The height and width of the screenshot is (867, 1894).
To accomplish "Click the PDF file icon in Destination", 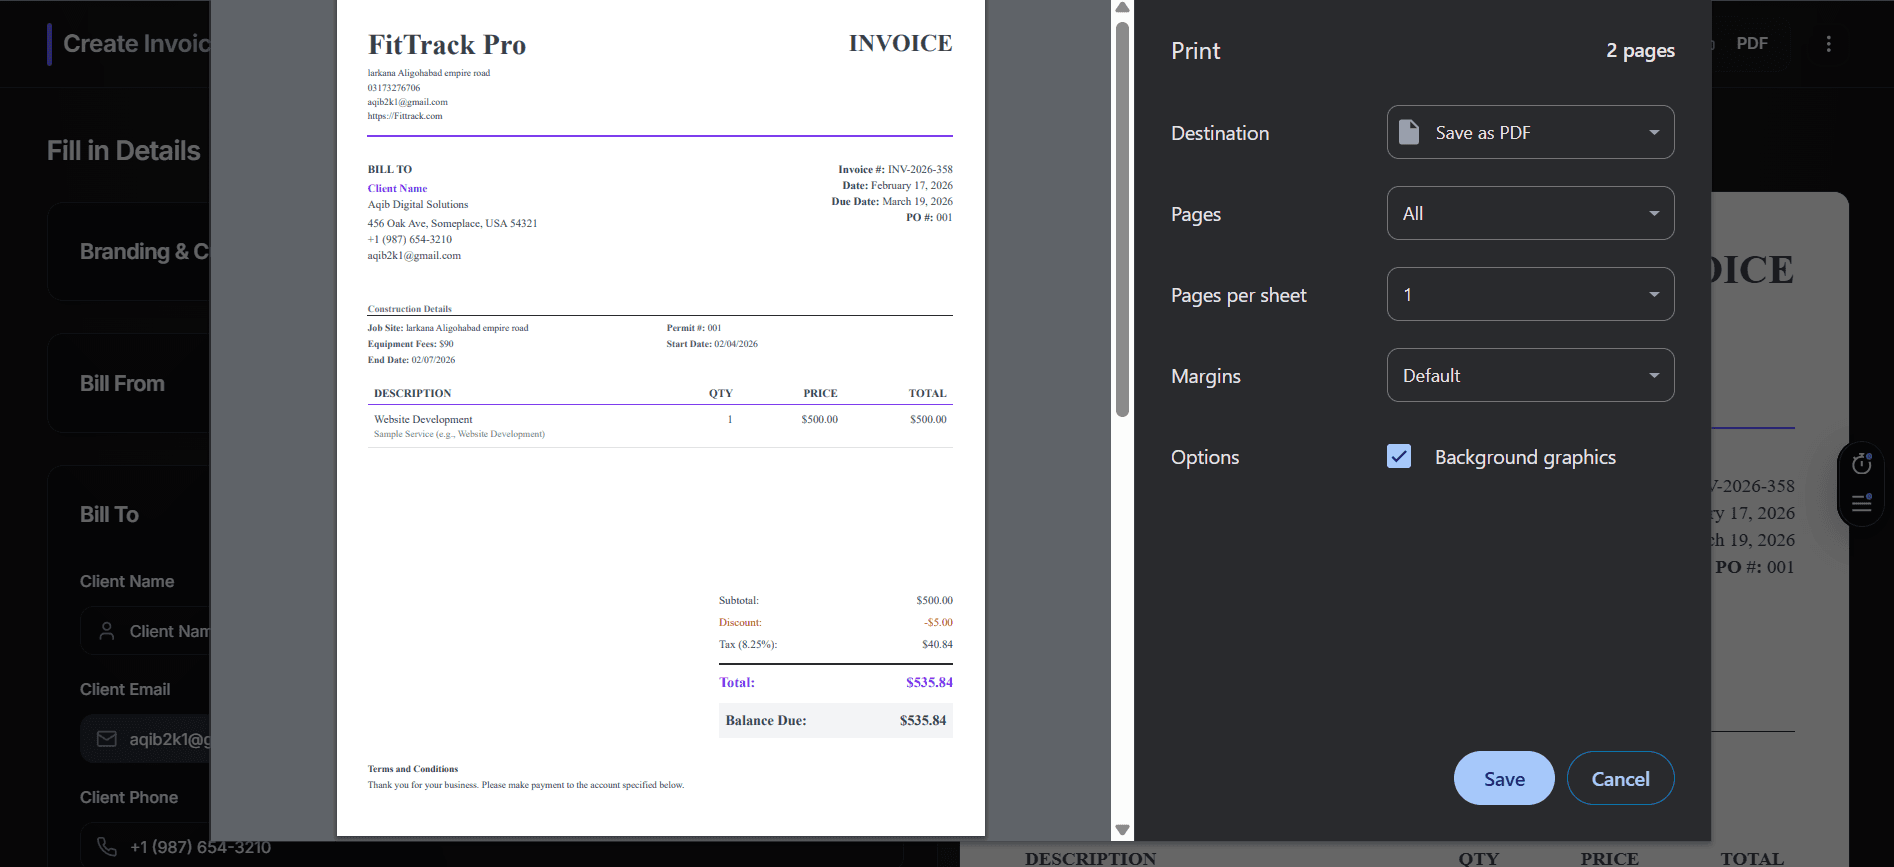I will click(1409, 132).
